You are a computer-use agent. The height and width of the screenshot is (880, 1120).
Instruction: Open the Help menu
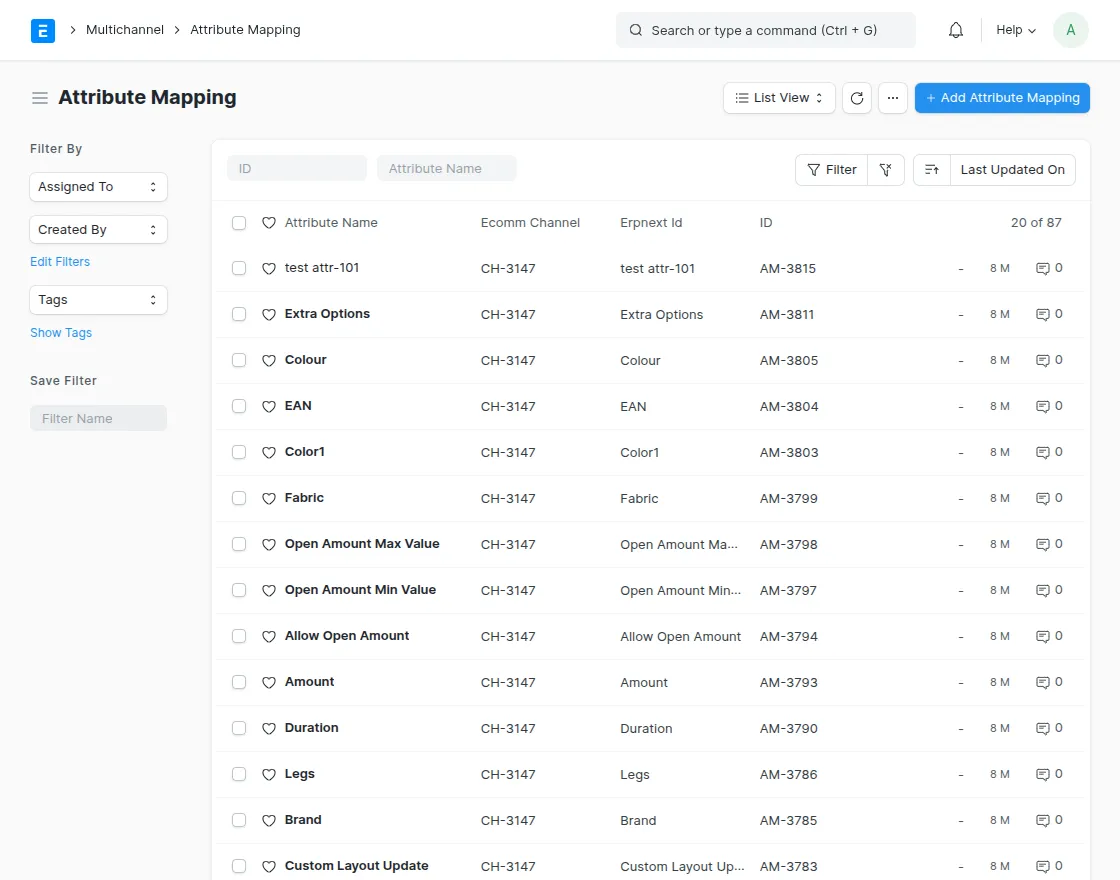[x=1014, y=30]
